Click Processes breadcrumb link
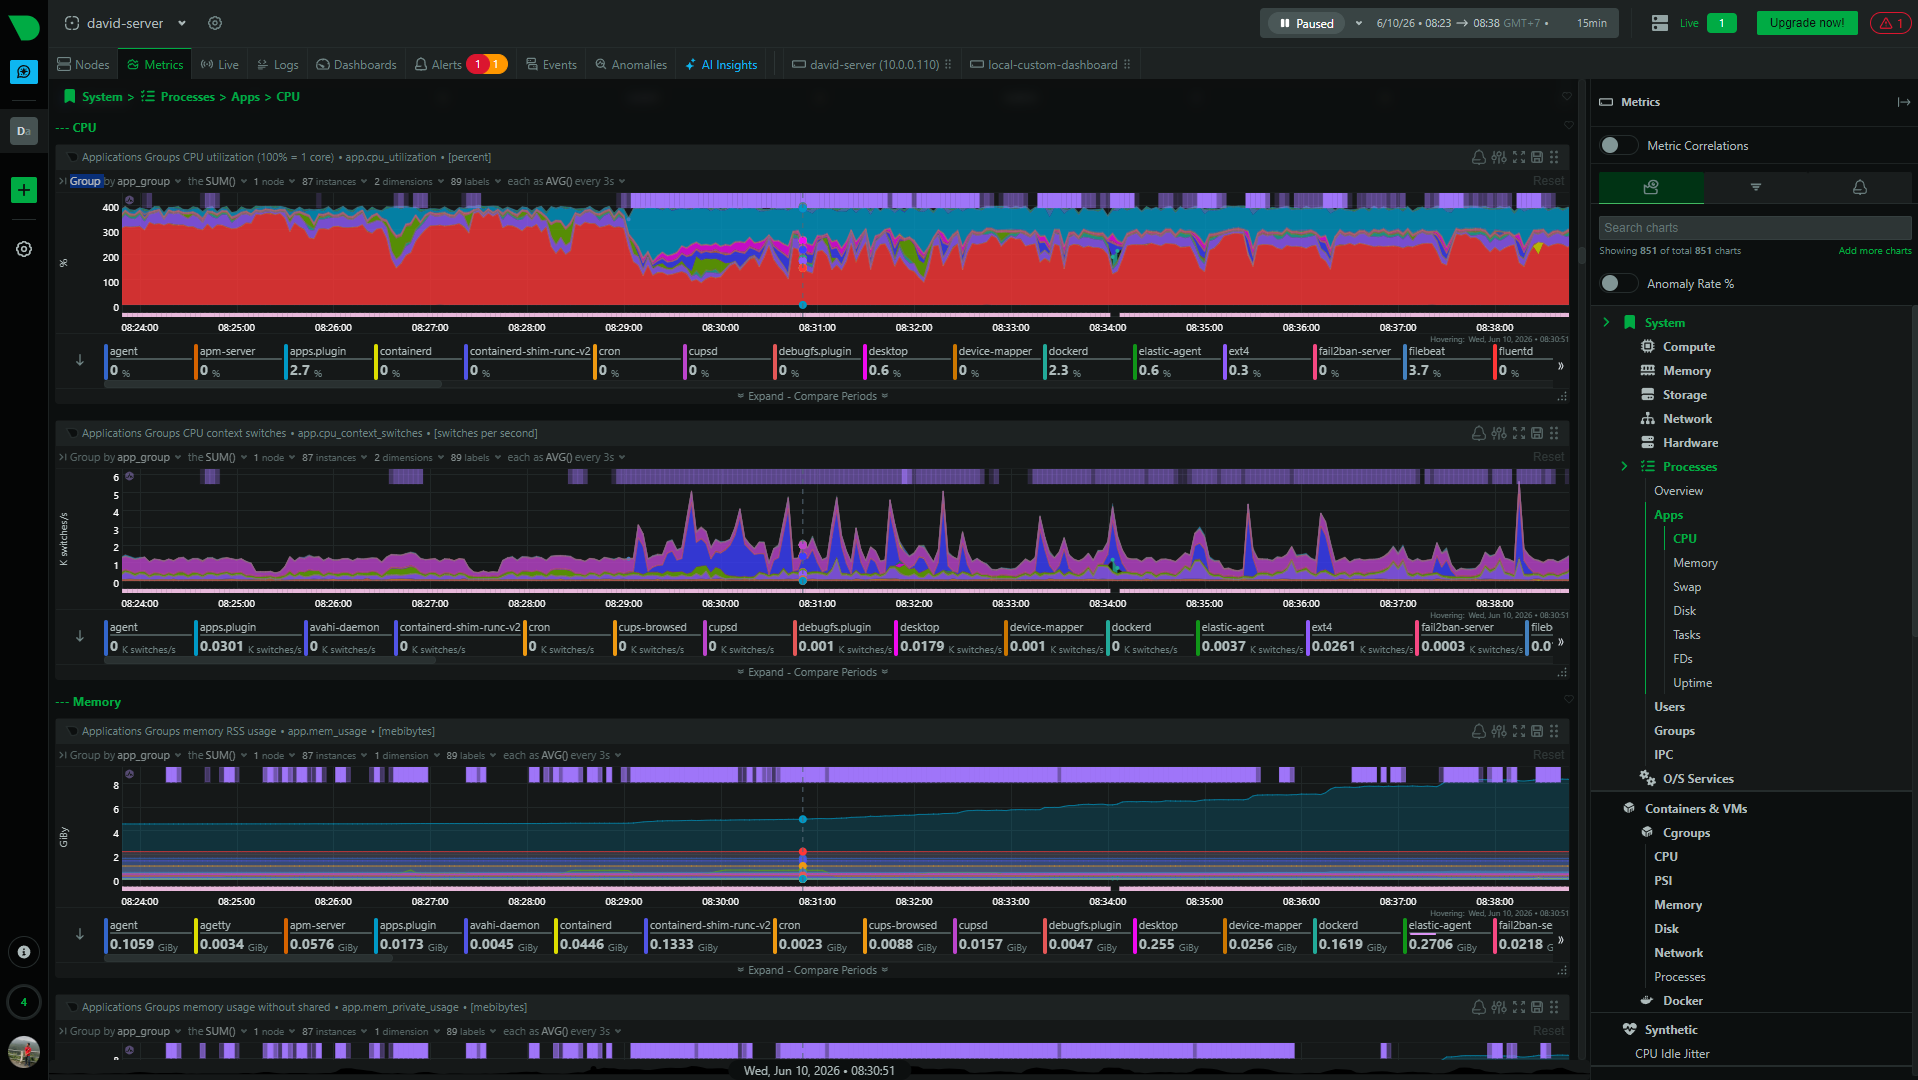 pyautogui.click(x=187, y=97)
